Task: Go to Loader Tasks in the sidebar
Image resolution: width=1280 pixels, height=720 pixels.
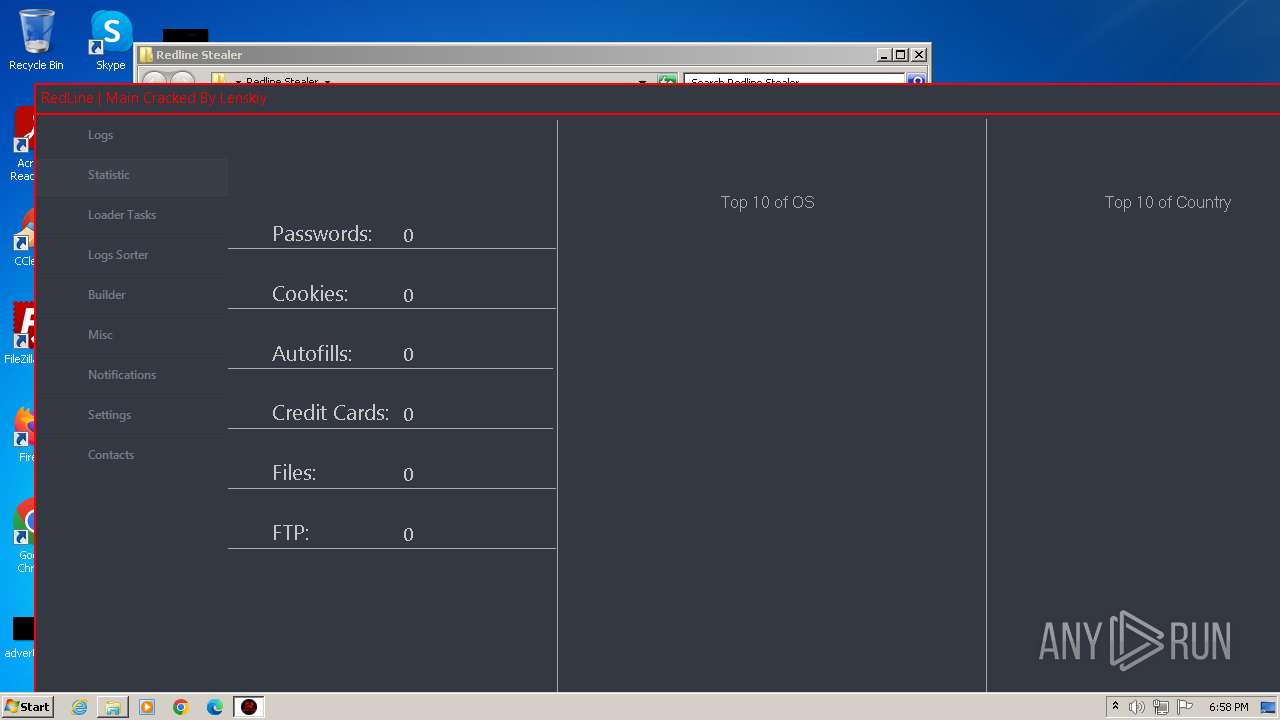Action: click(132, 215)
